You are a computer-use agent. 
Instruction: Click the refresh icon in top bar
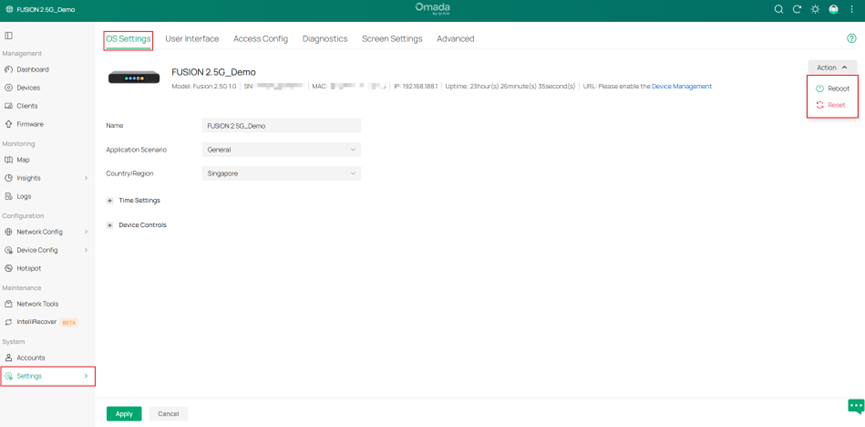(x=797, y=9)
